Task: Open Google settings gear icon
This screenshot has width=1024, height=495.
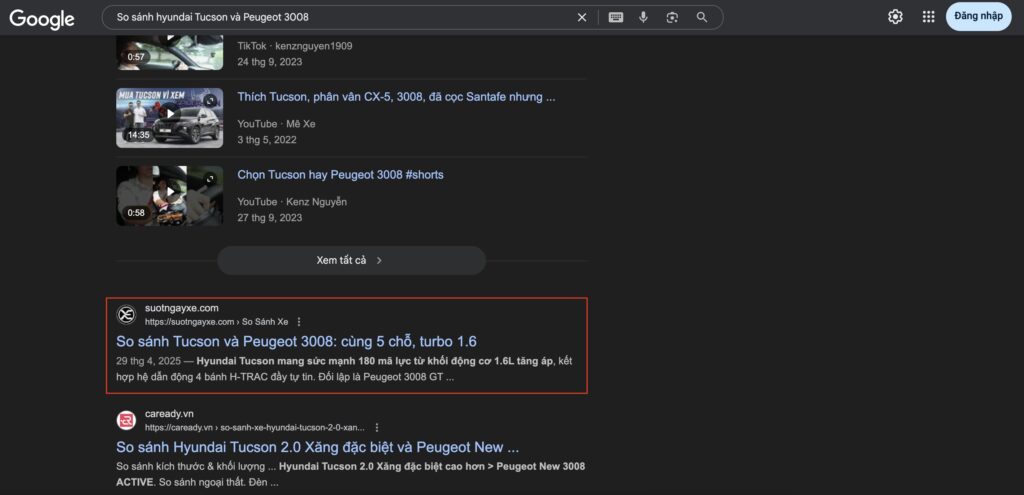Action: pos(895,17)
